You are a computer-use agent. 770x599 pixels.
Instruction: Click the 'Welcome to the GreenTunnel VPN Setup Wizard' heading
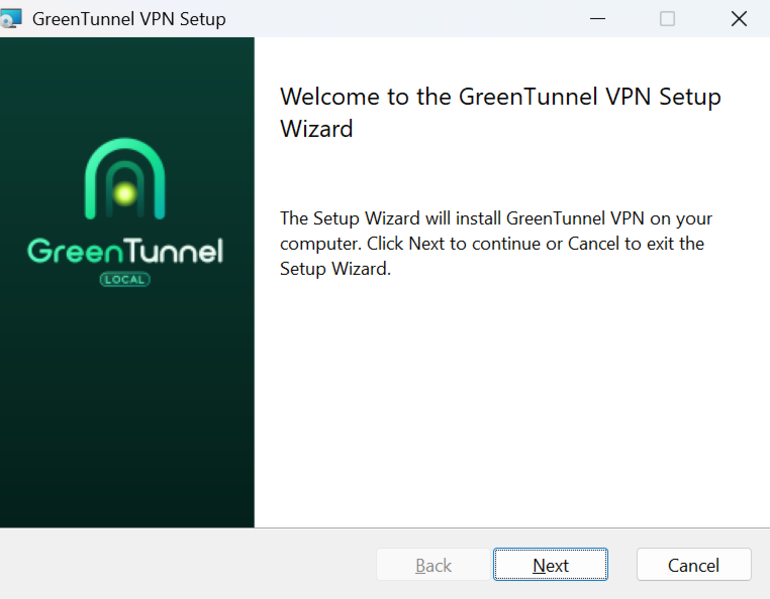[x=500, y=112]
